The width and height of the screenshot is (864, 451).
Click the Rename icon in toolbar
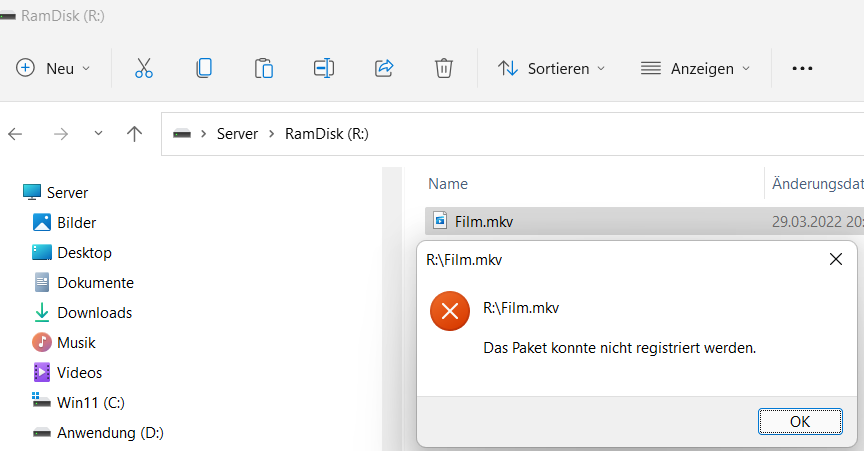point(324,68)
